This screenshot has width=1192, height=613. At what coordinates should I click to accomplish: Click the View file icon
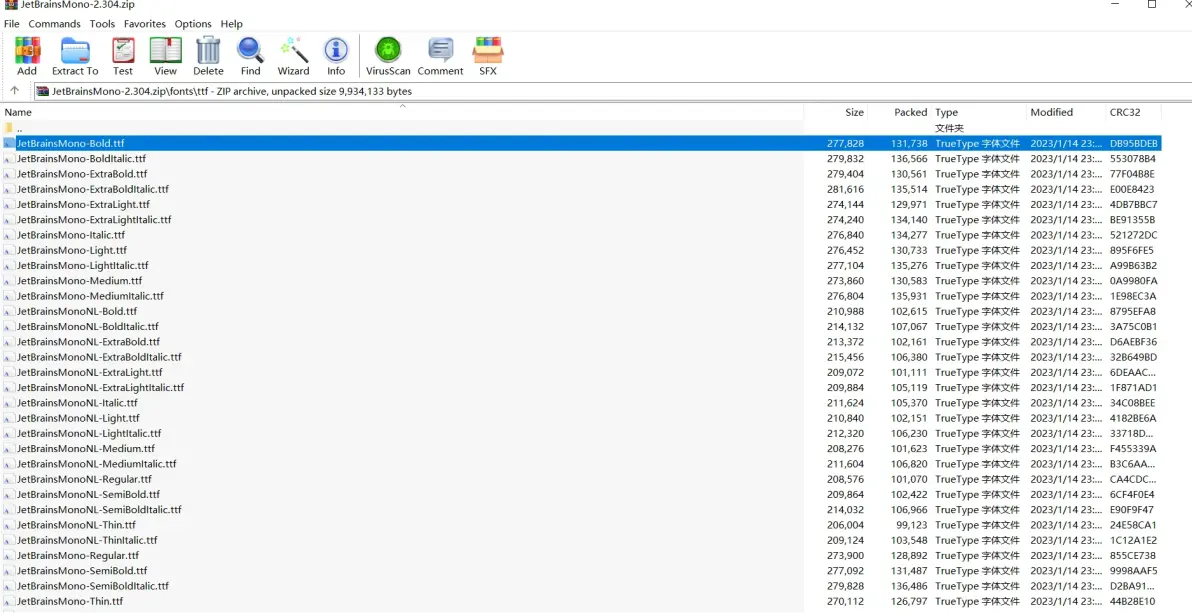165,56
